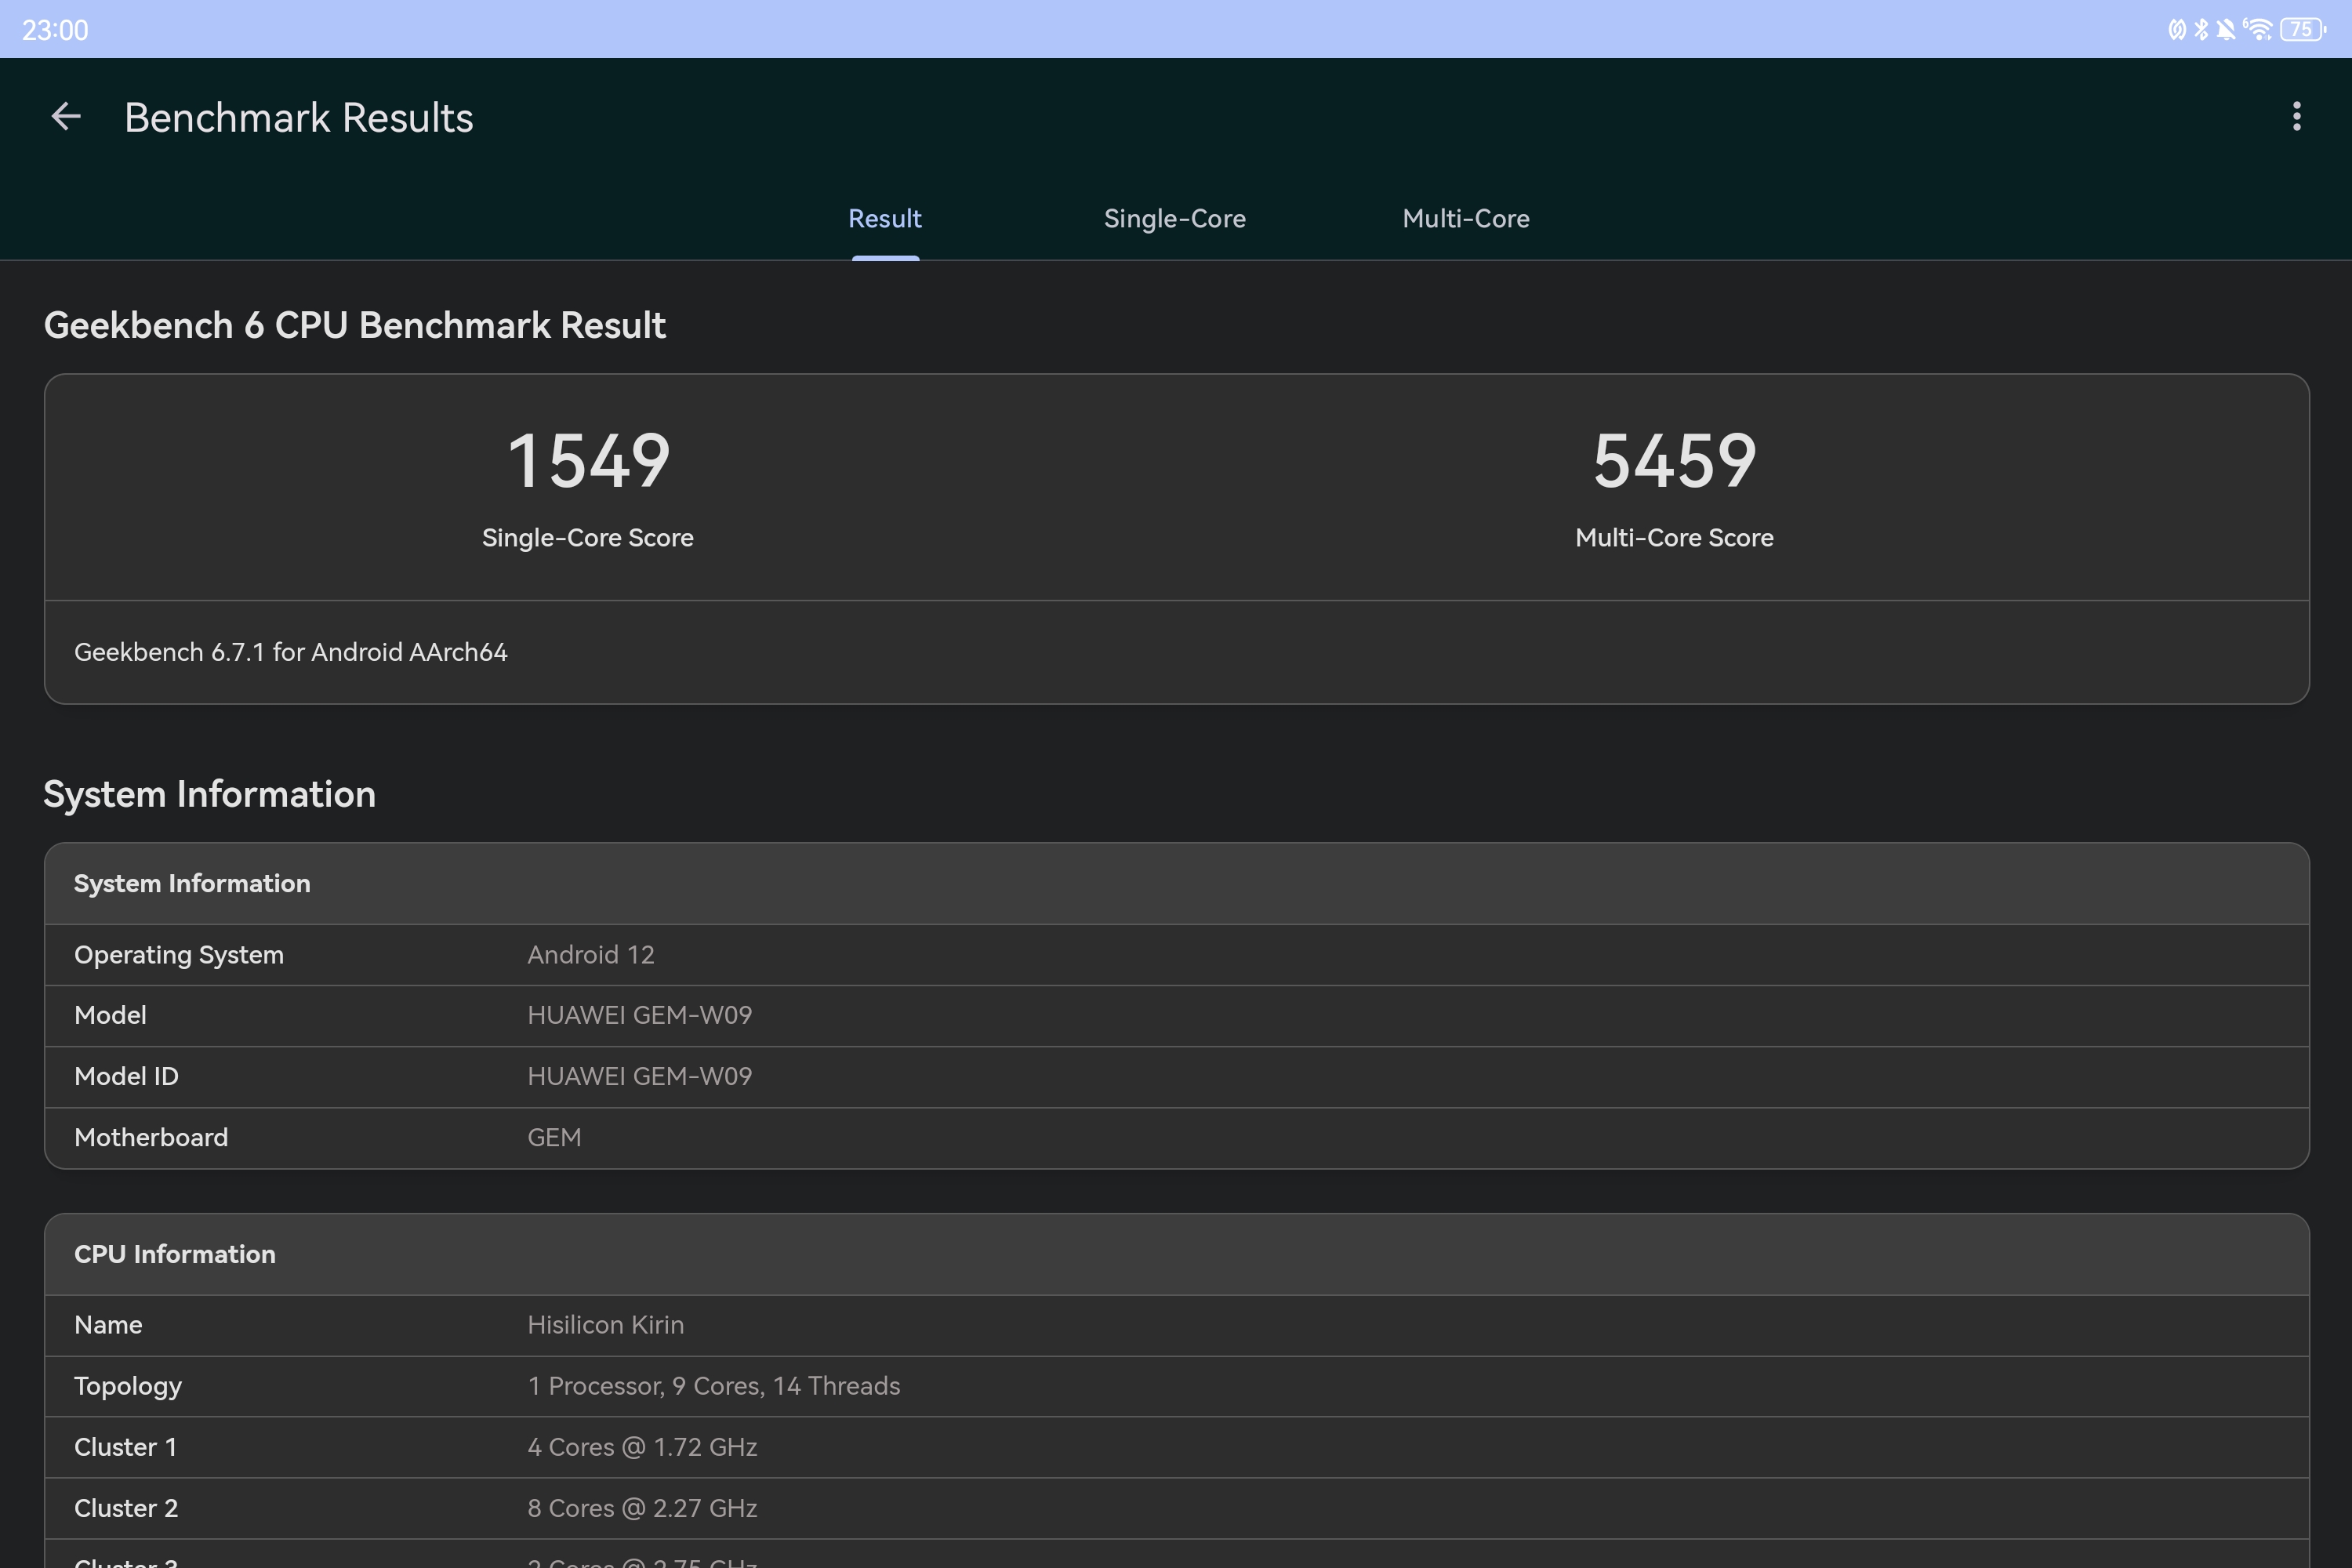
Task: Tap the 23:00 clock in status bar
Action: click(55, 30)
